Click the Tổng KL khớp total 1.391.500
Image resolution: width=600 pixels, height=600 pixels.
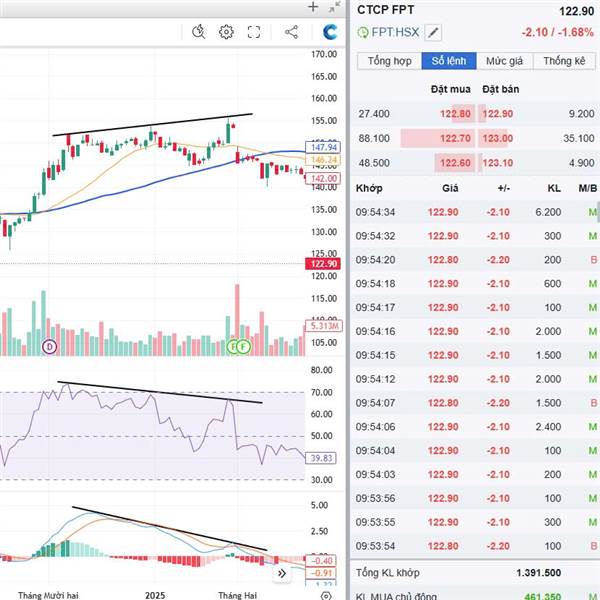pos(538,573)
